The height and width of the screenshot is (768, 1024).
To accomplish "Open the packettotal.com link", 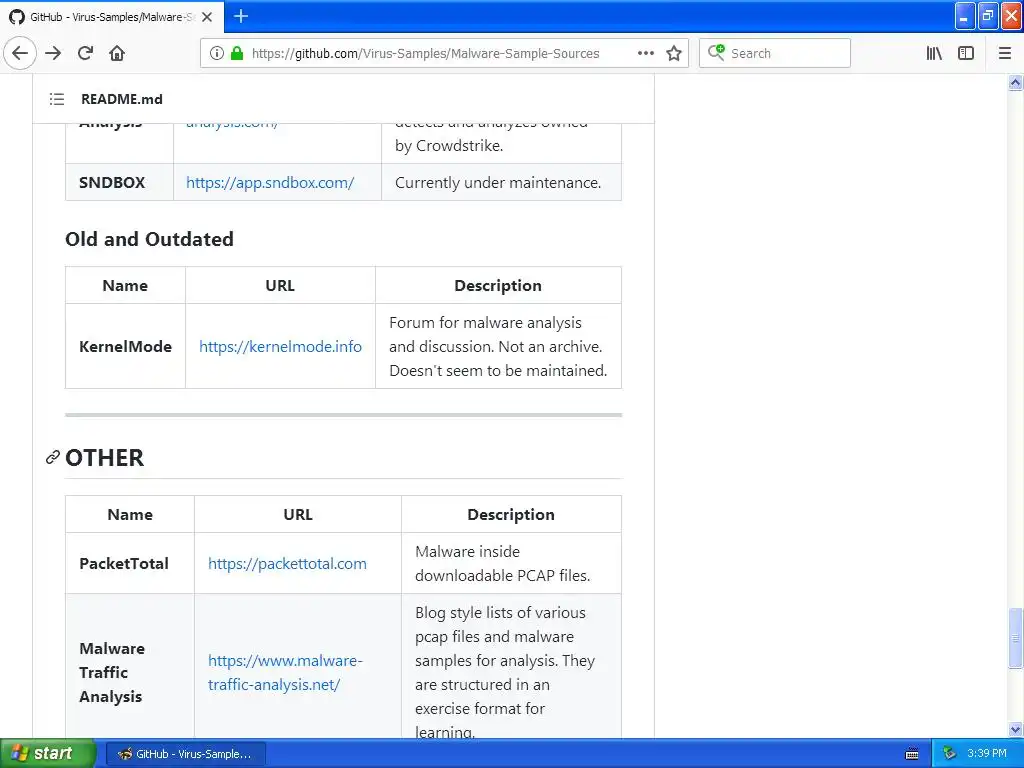I will tap(287, 564).
